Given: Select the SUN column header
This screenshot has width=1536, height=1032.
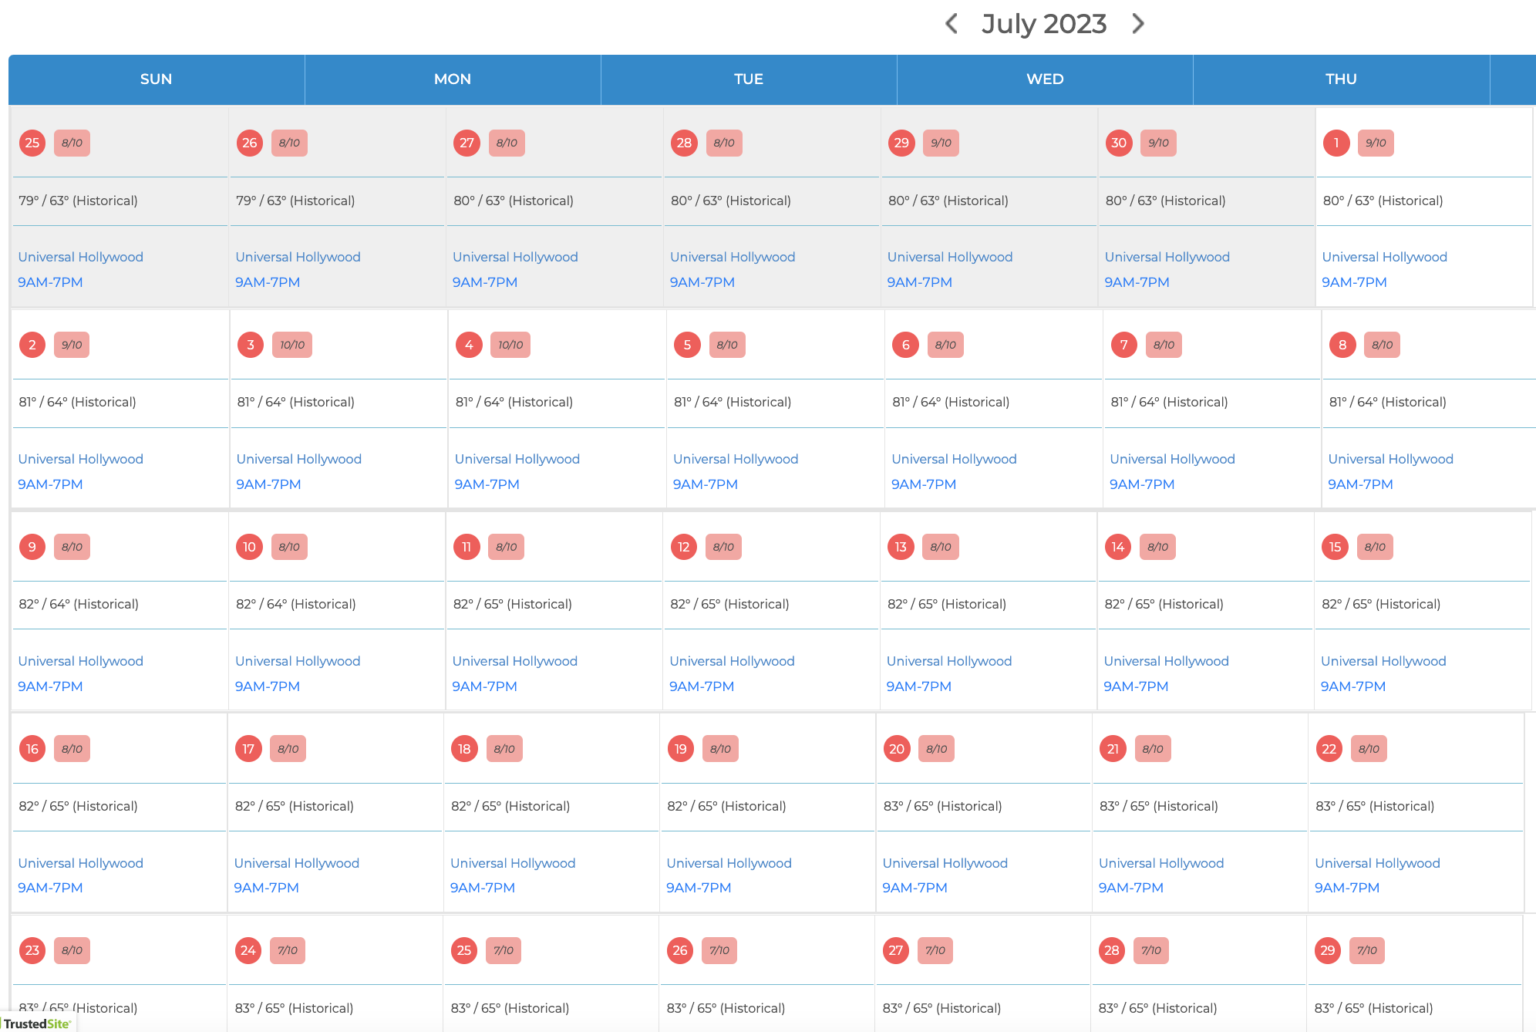Looking at the screenshot, I should click(x=156, y=79).
